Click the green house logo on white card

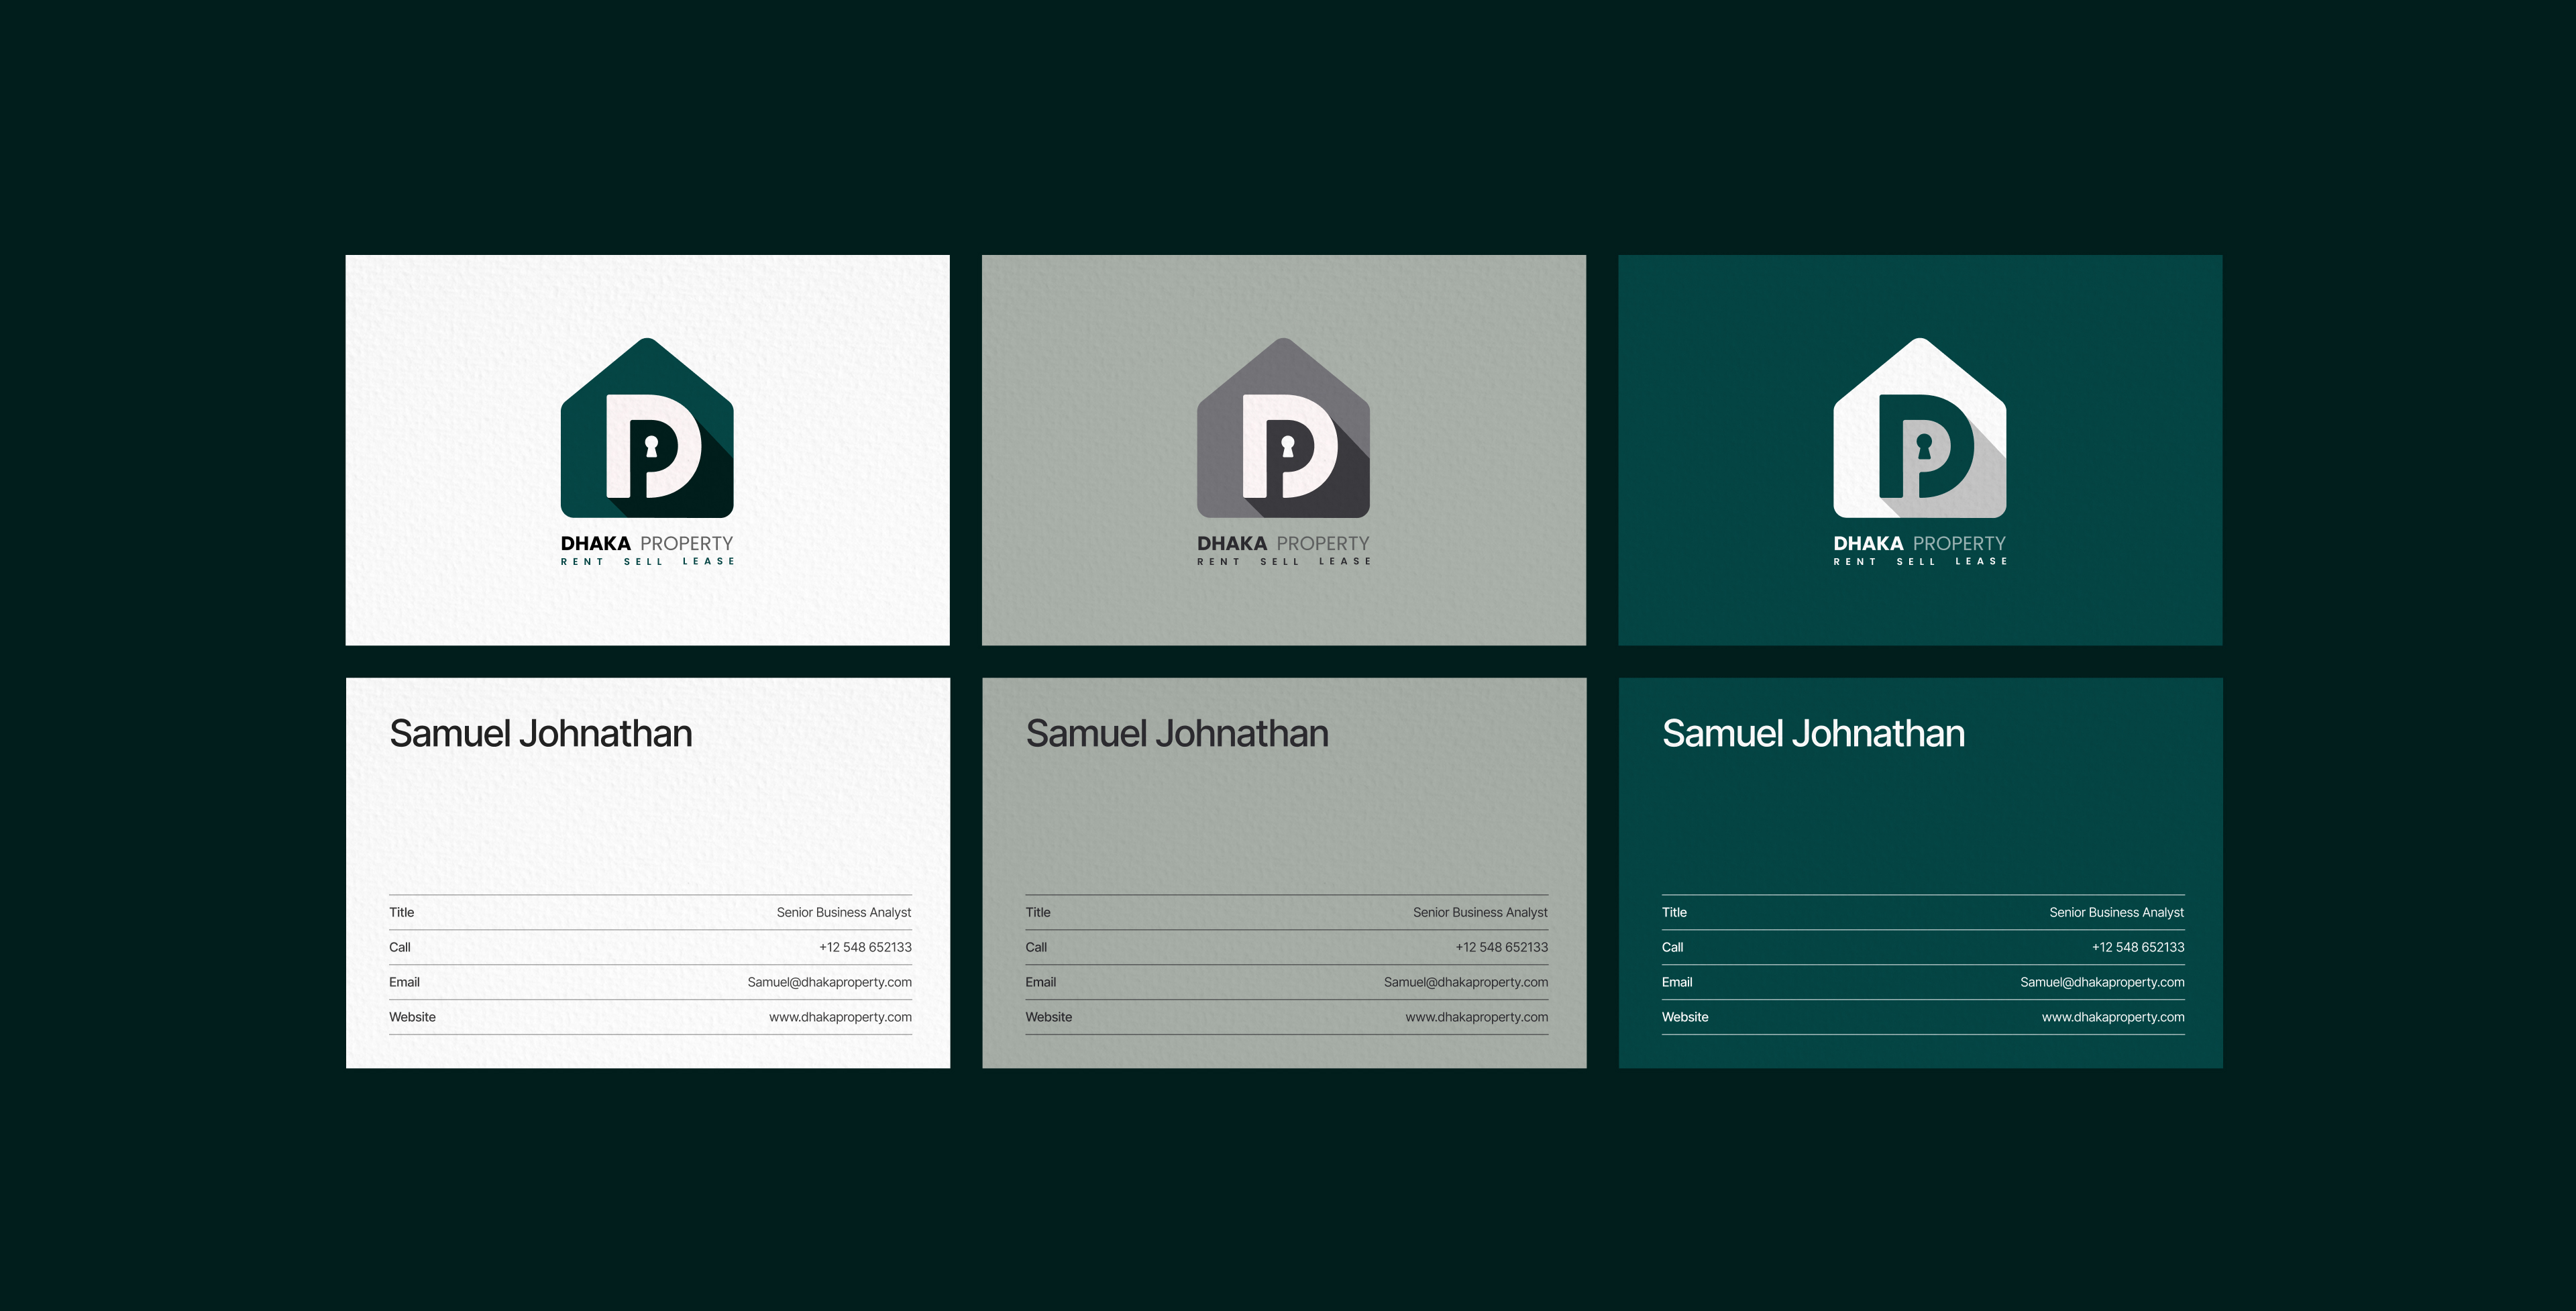click(647, 428)
